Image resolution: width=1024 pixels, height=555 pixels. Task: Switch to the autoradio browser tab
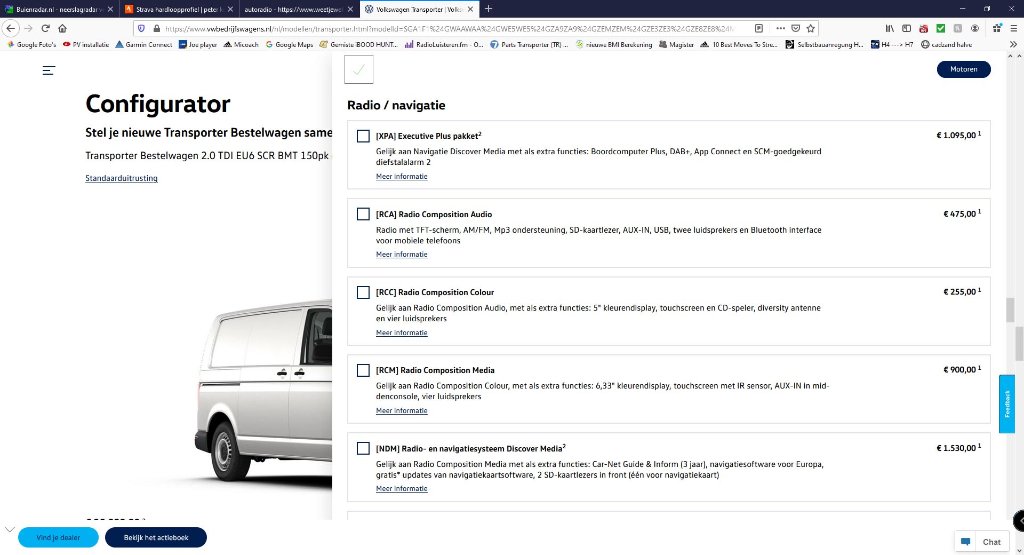pos(295,9)
